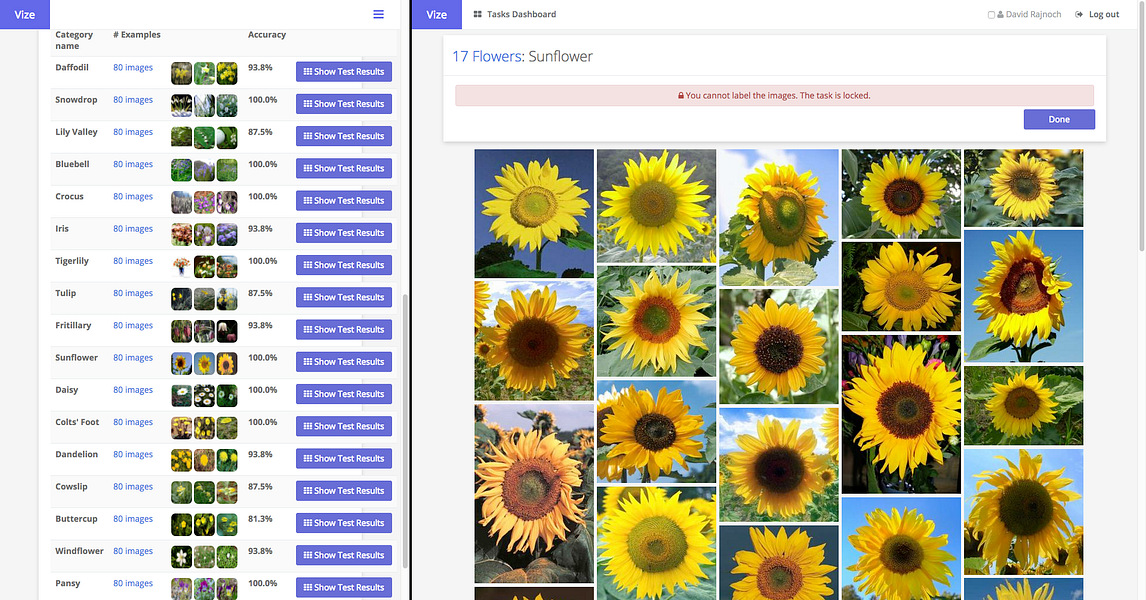
Task: Open 80 images link for Iris
Action: click(x=133, y=228)
